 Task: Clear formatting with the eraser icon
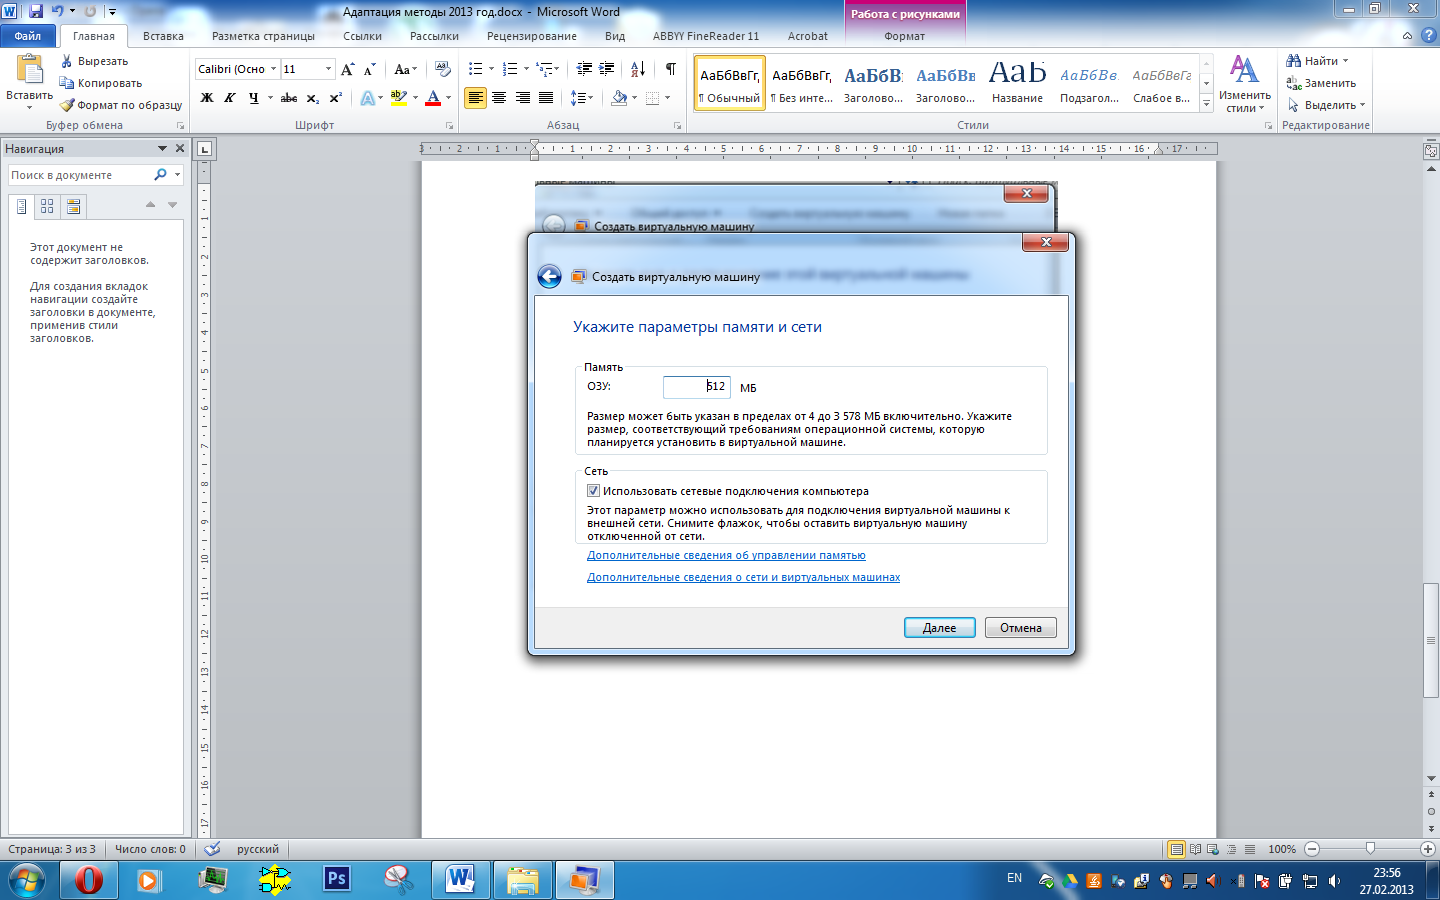(442, 69)
